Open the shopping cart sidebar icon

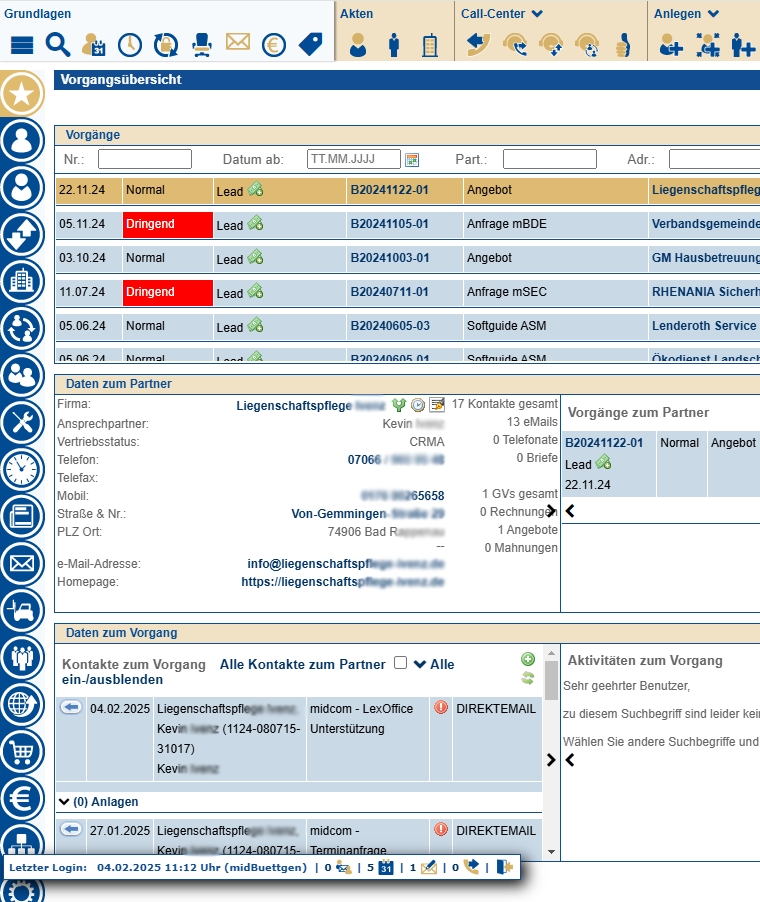[x=22, y=751]
